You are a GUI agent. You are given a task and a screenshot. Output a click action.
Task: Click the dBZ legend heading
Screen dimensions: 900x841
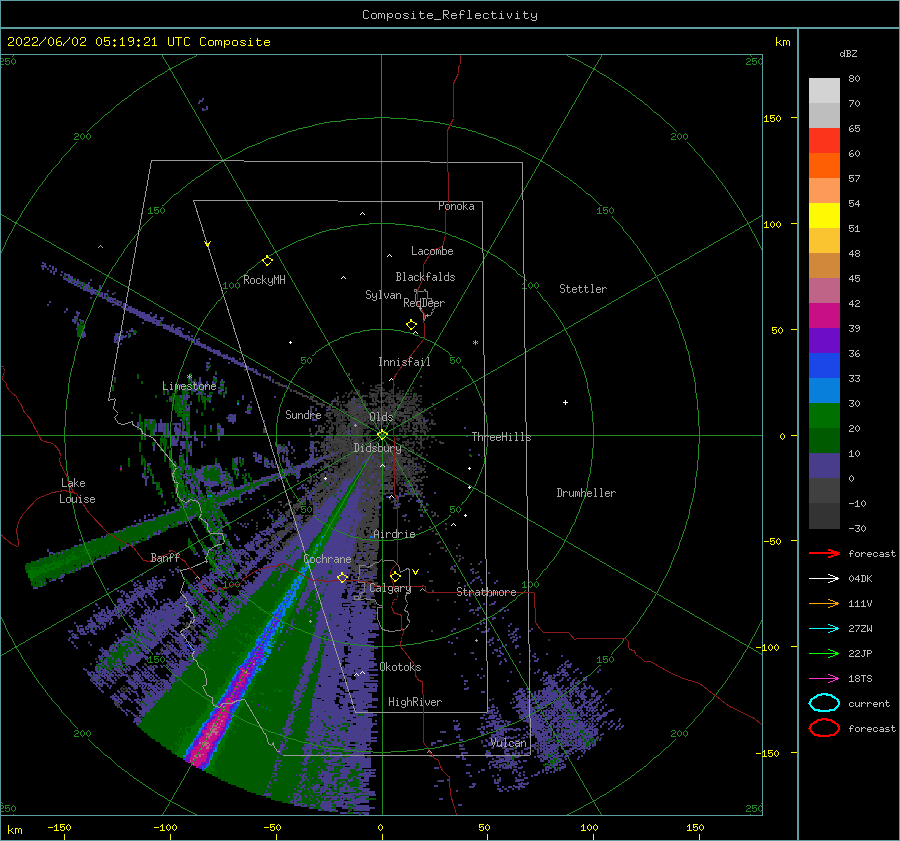[848, 54]
